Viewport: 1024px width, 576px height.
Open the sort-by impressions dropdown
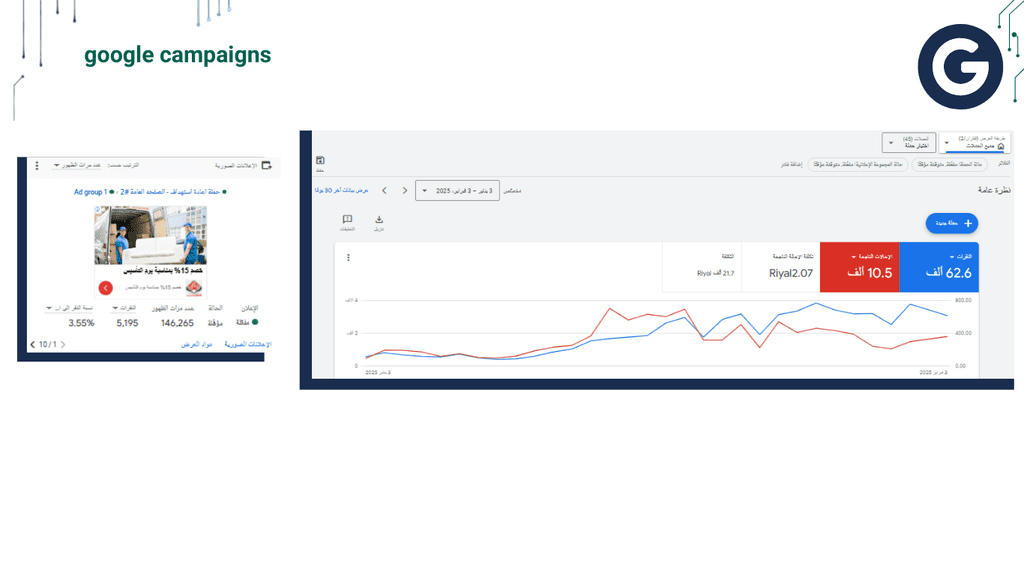pyautogui.click(x=77, y=166)
